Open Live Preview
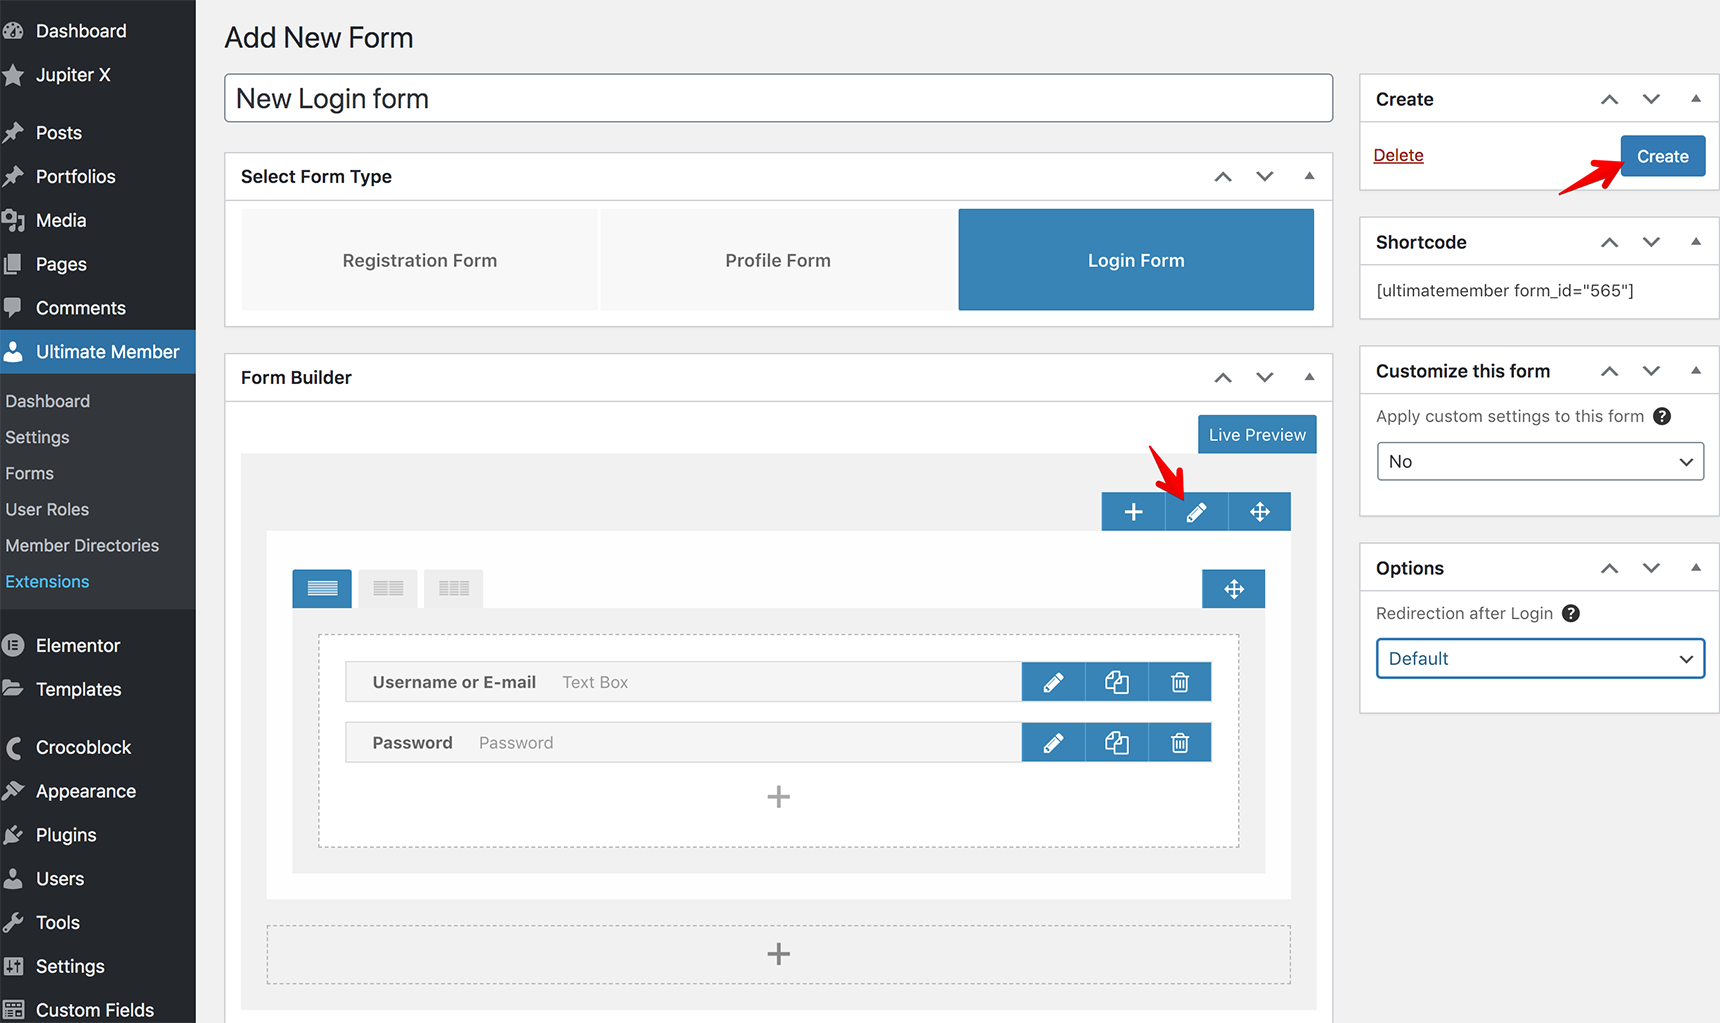The width and height of the screenshot is (1720, 1023). tap(1257, 435)
